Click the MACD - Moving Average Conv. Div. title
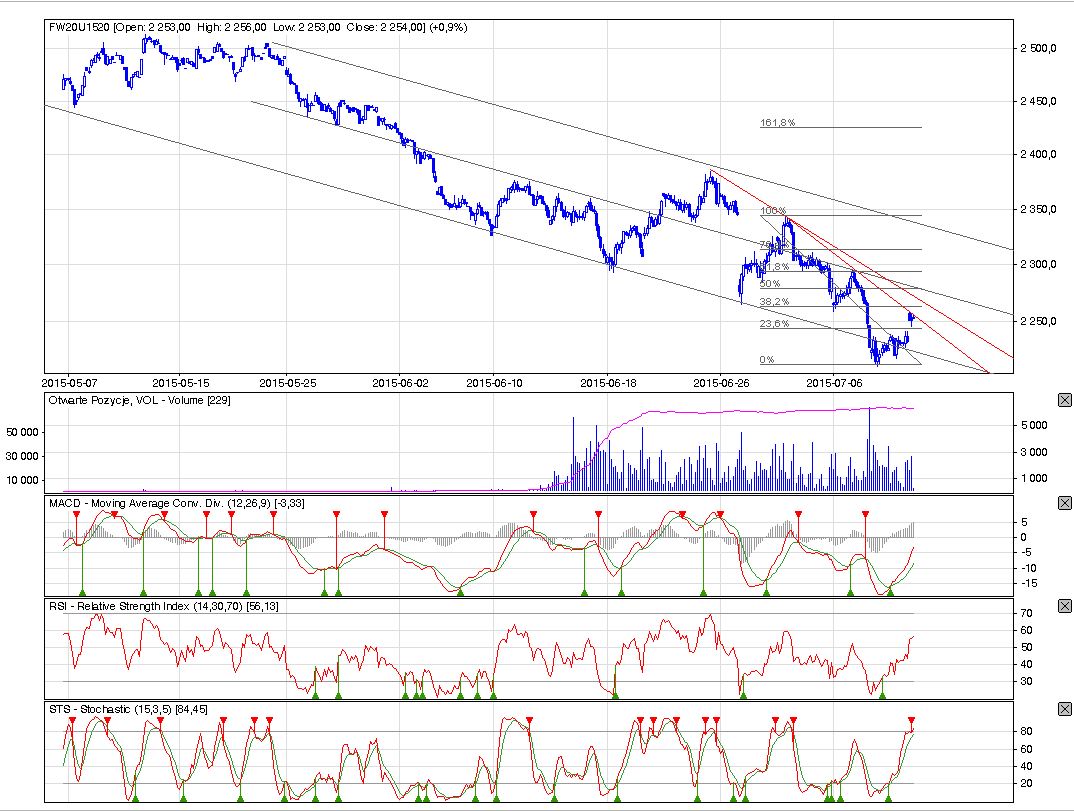Viewport: 1074px width, 811px height. [177, 503]
